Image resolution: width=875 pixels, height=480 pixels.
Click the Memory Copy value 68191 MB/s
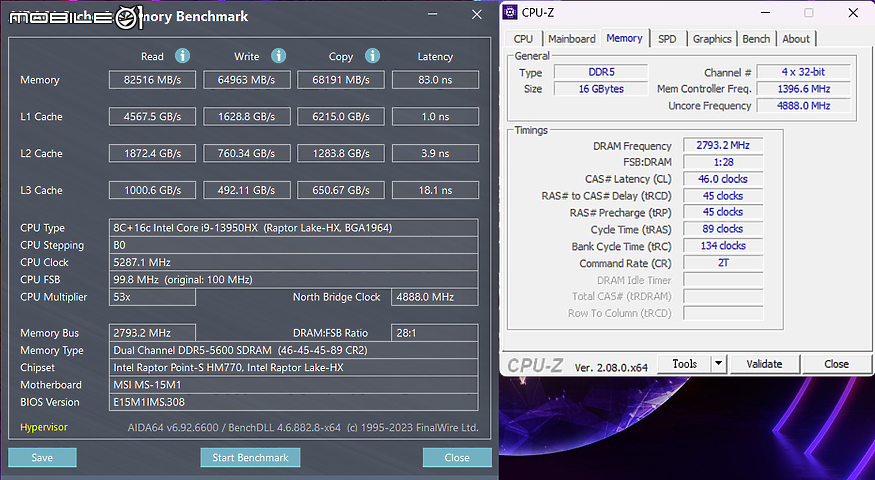(x=341, y=80)
